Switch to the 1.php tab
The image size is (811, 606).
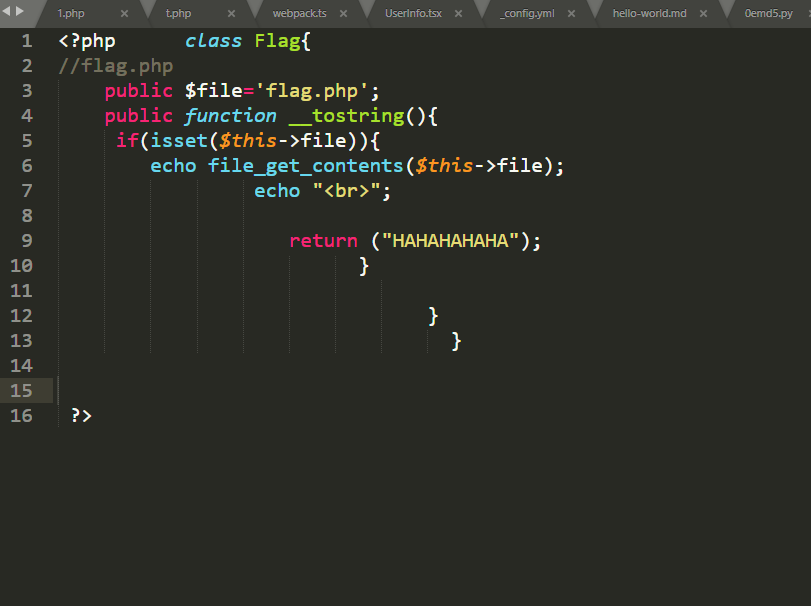click(x=71, y=14)
